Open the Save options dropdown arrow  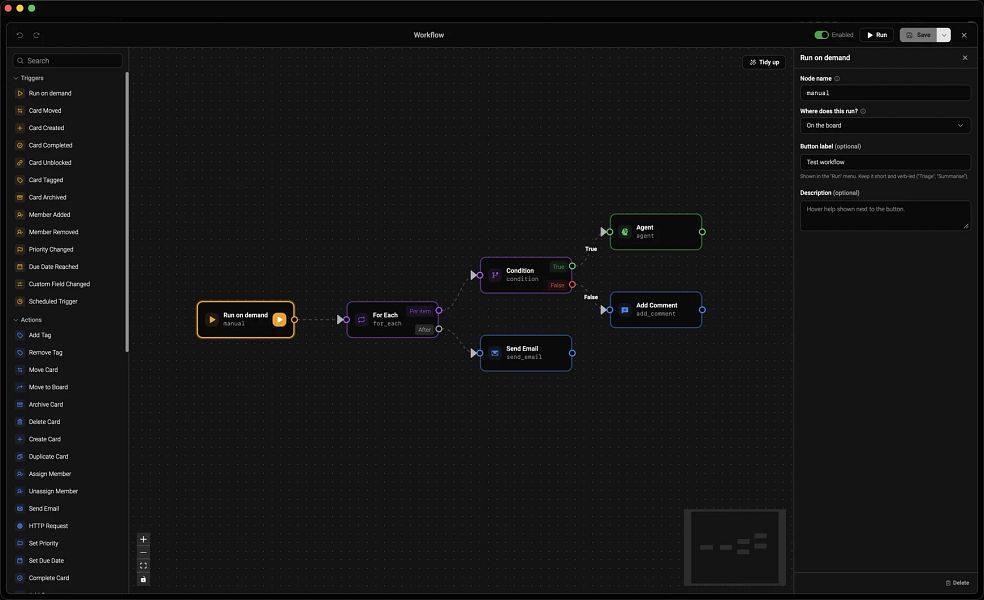pos(944,35)
